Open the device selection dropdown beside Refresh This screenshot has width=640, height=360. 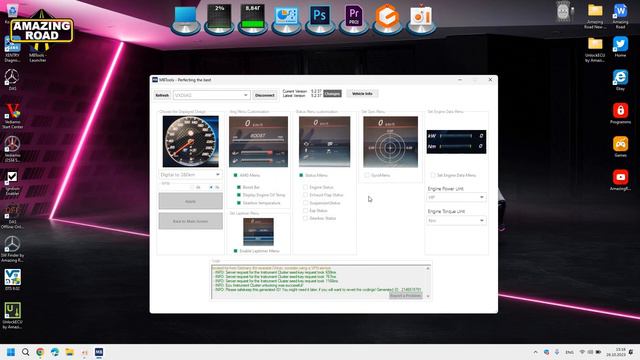[211, 95]
